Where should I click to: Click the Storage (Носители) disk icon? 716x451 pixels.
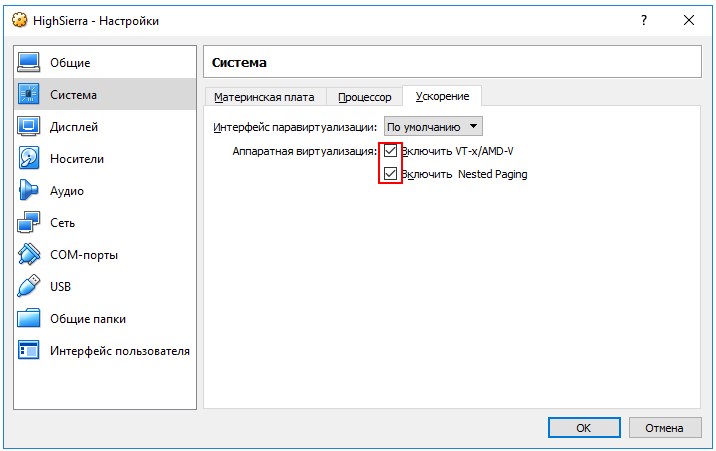point(29,159)
